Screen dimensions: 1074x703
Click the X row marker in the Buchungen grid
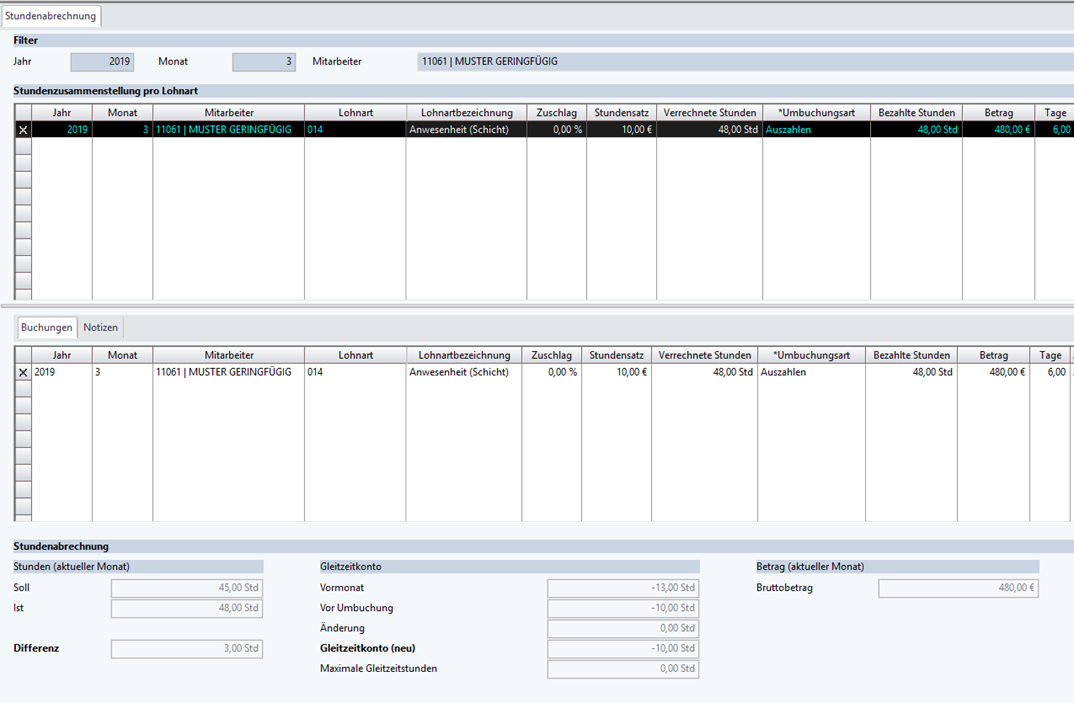click(23, 372)
